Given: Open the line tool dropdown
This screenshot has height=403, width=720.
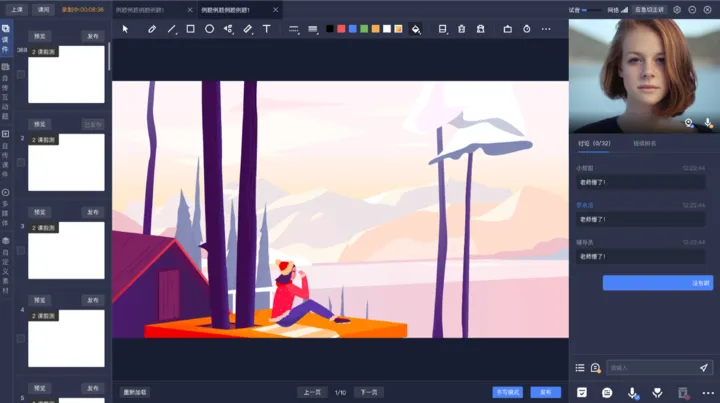Looking at the screenshot, I should [172, 29].
